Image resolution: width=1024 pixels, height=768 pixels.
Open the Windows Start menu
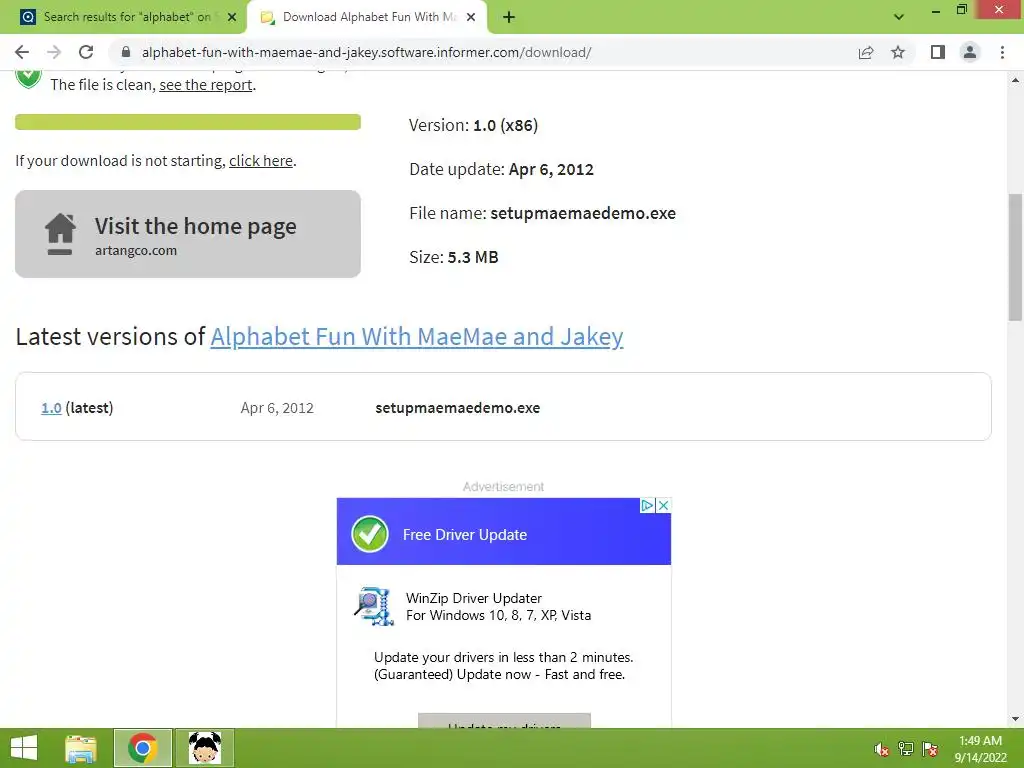click(x=24, y=748)
